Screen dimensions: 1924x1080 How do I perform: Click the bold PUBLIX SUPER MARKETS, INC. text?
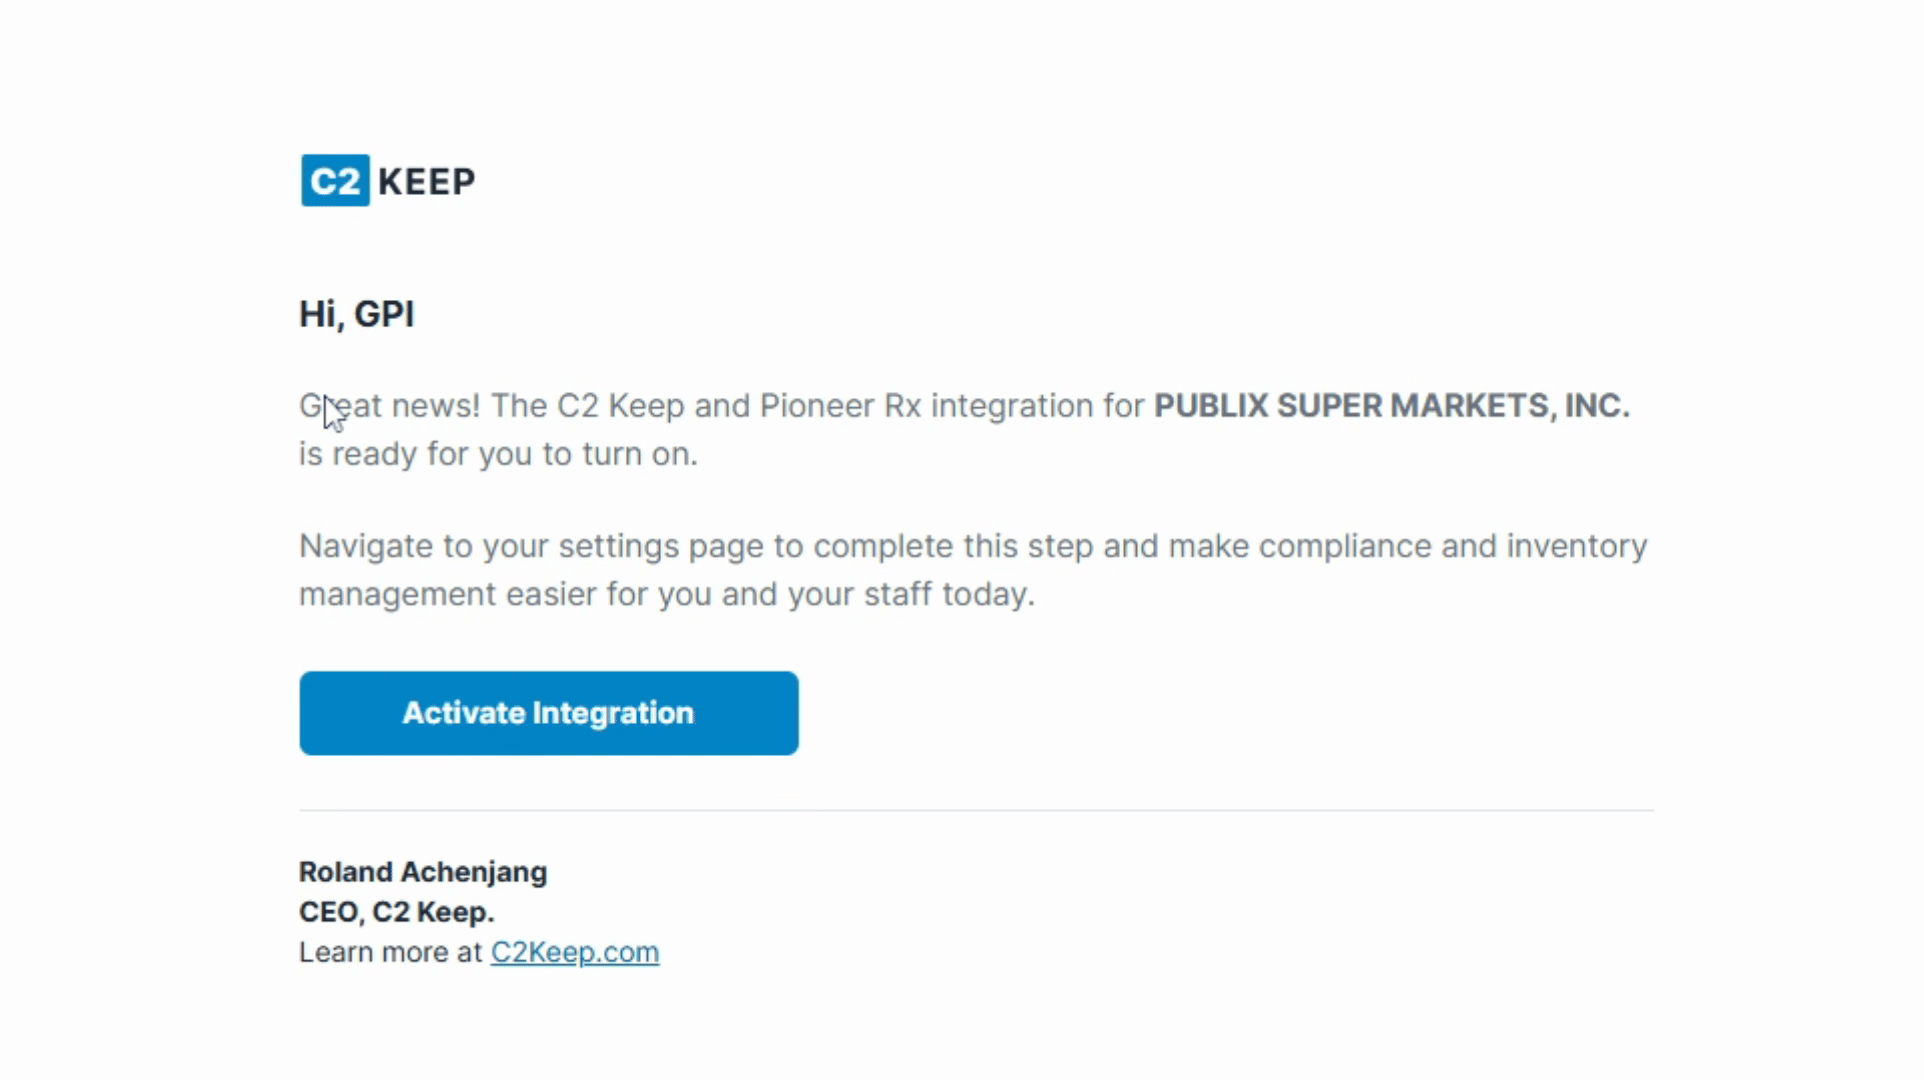point(1392,405)
